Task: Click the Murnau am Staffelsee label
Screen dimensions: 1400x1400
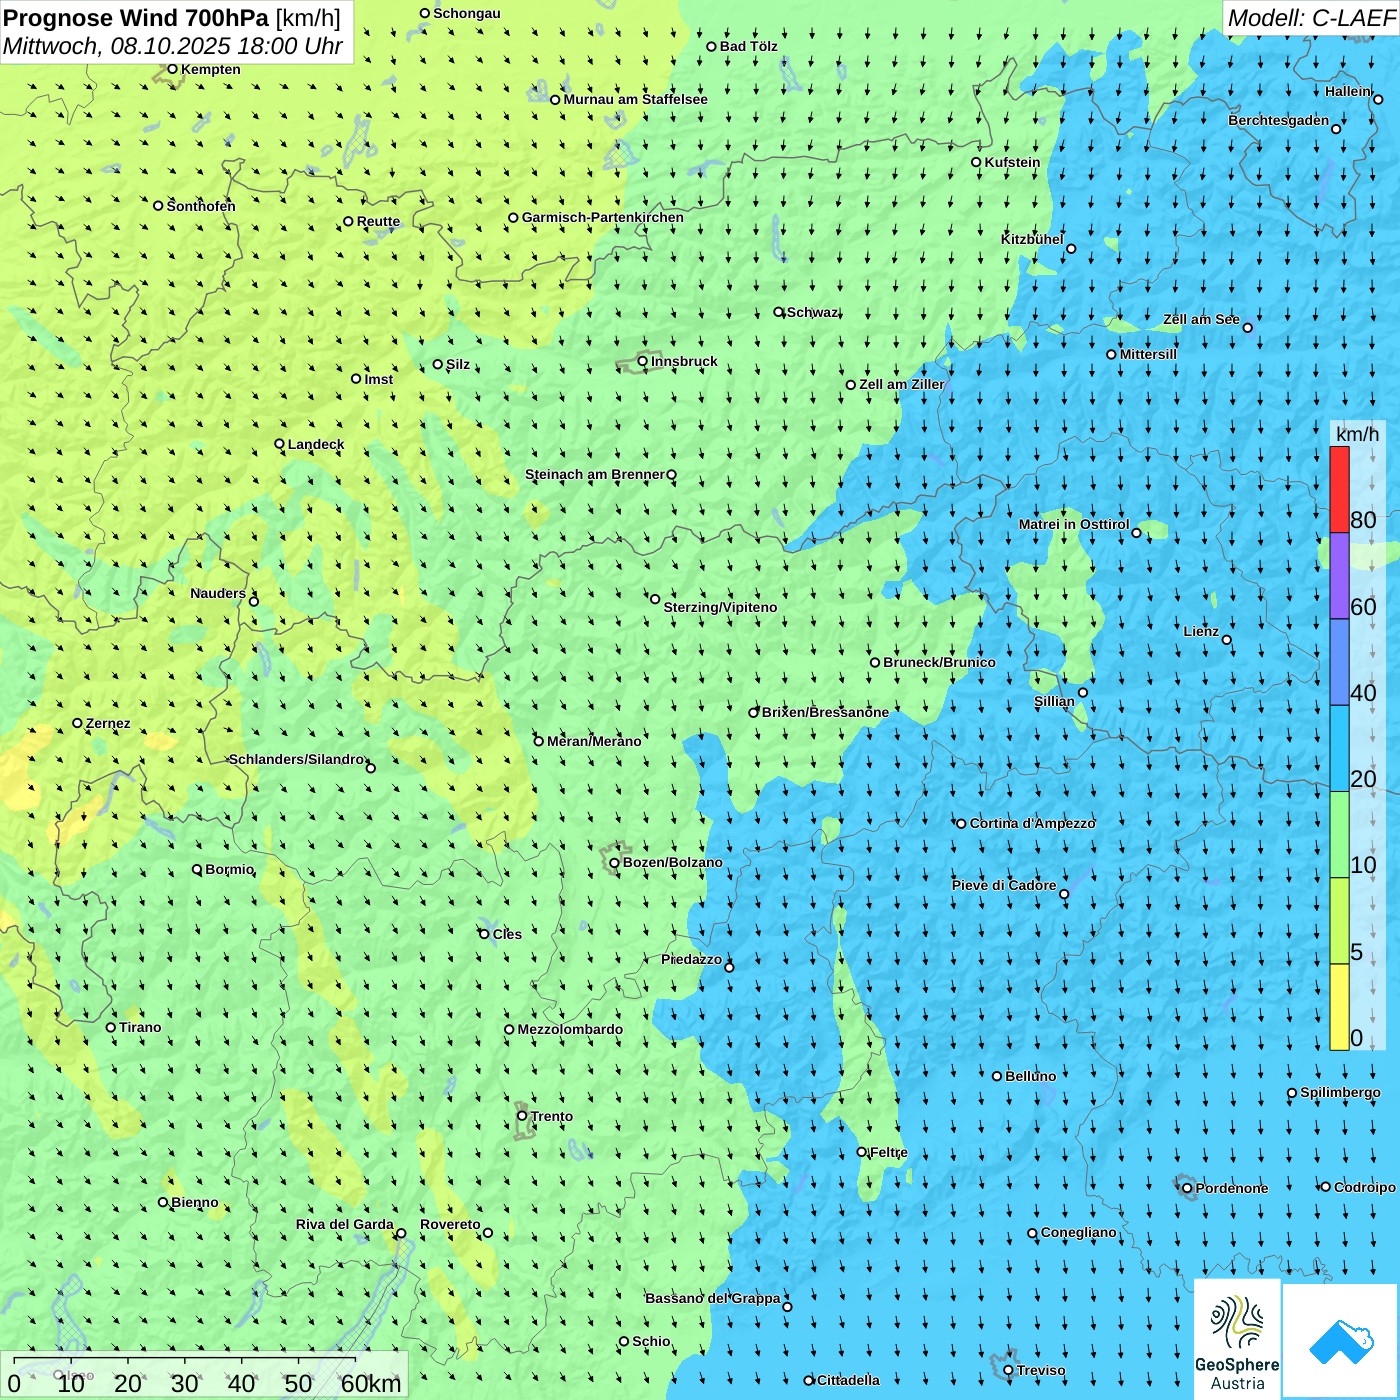Action: 635,99
